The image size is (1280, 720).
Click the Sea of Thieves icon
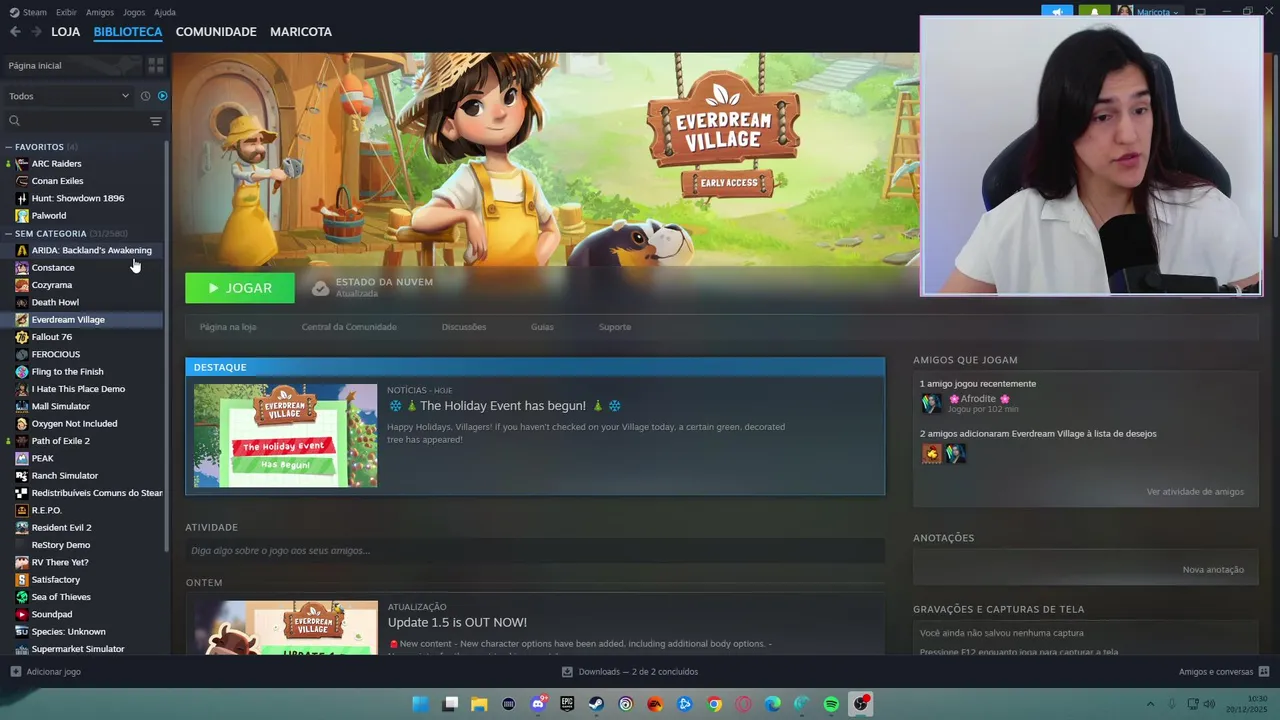coord(22,597)
